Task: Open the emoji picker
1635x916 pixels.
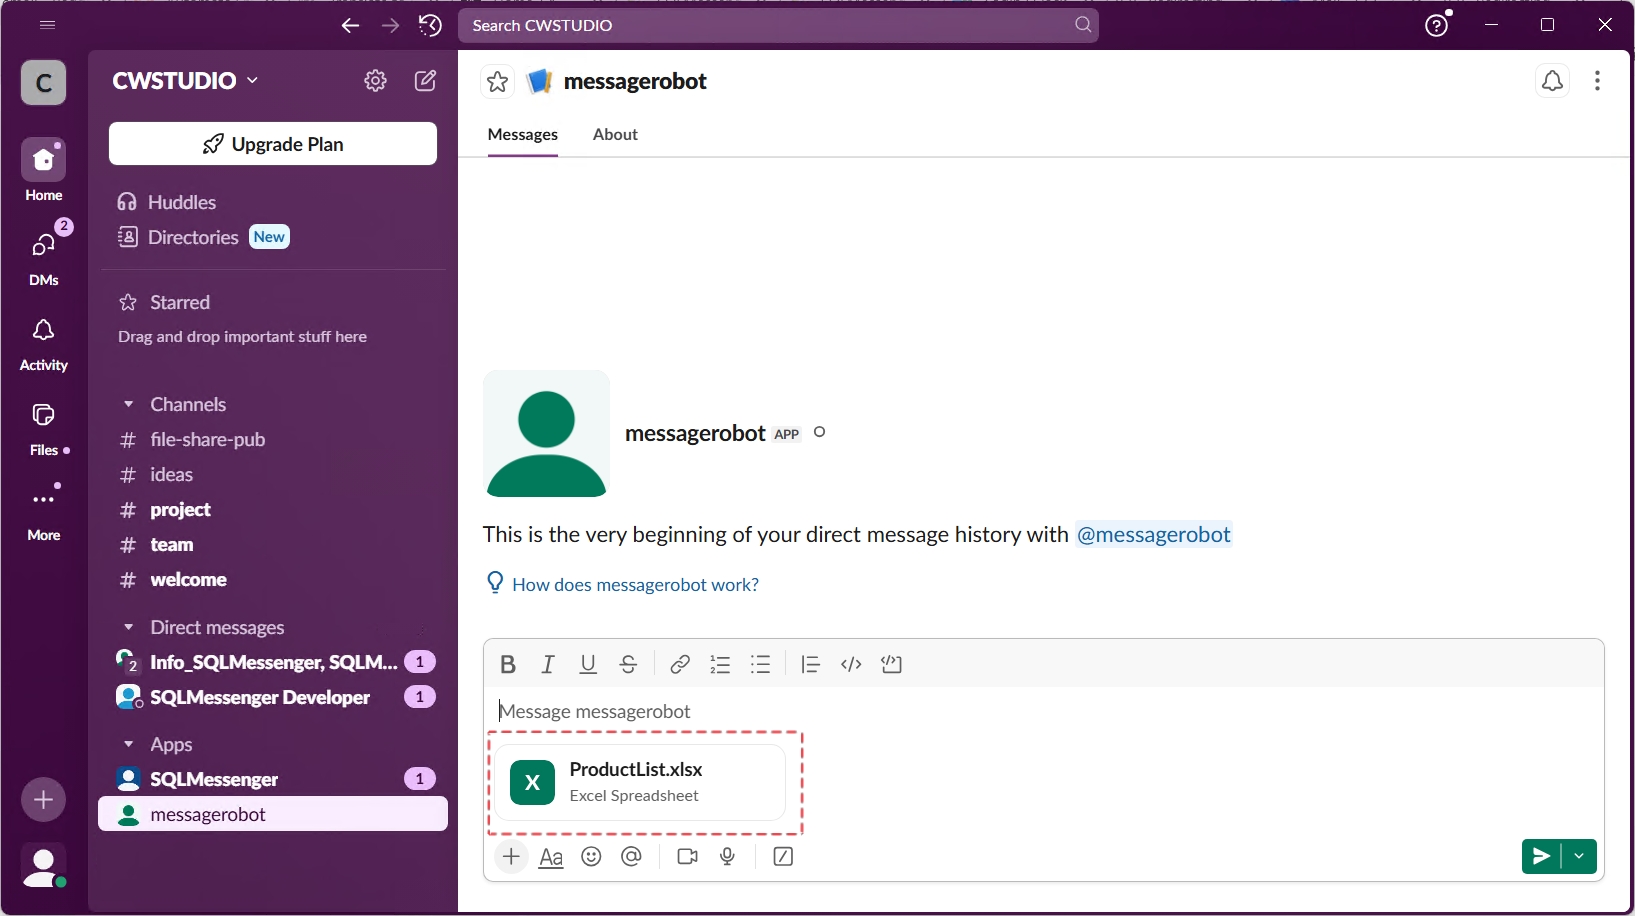Action: click(x=591, y=856)
